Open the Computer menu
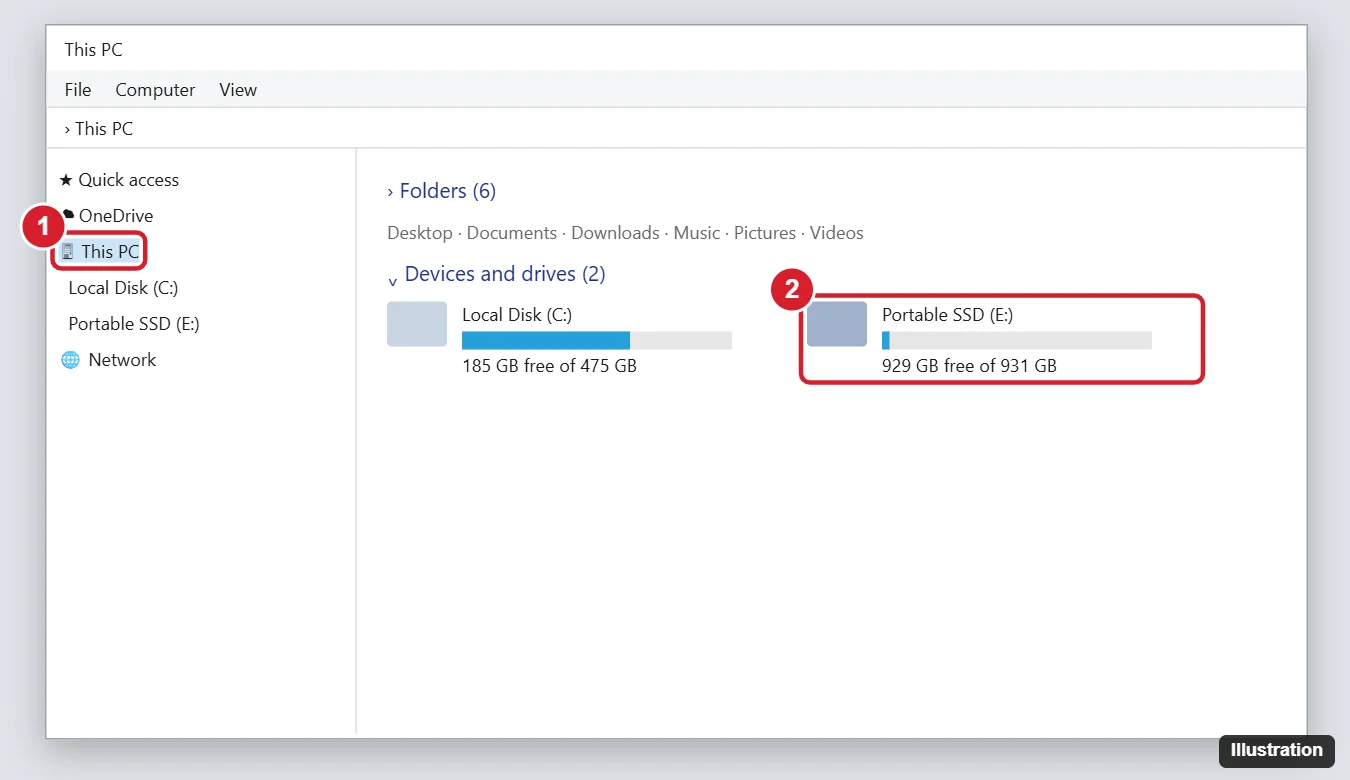This screenshot has height=780, width=1350. coord(155,90)
